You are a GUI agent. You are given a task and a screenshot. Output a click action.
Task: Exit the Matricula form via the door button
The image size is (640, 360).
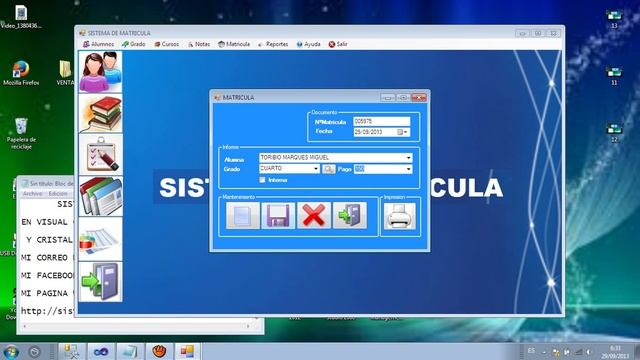pos(350,216)
